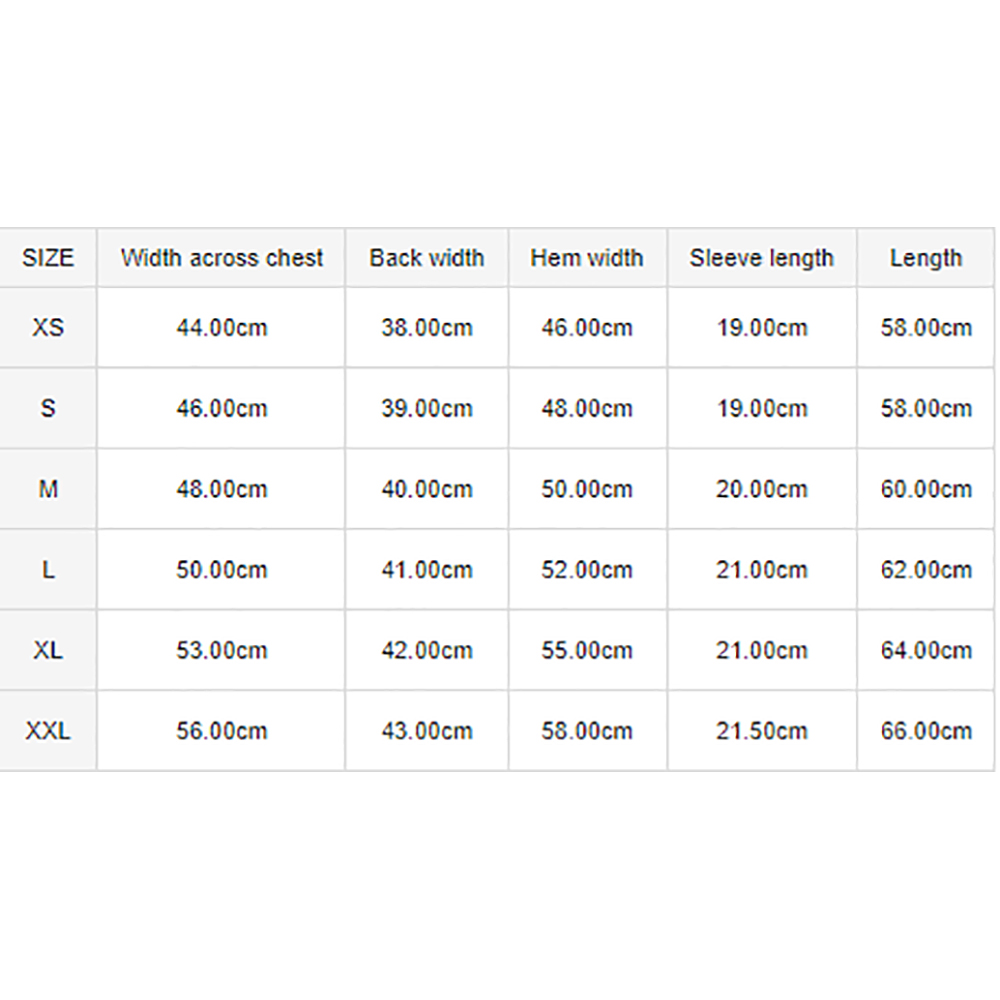Select the Width across chest header

tap(221, 258)
